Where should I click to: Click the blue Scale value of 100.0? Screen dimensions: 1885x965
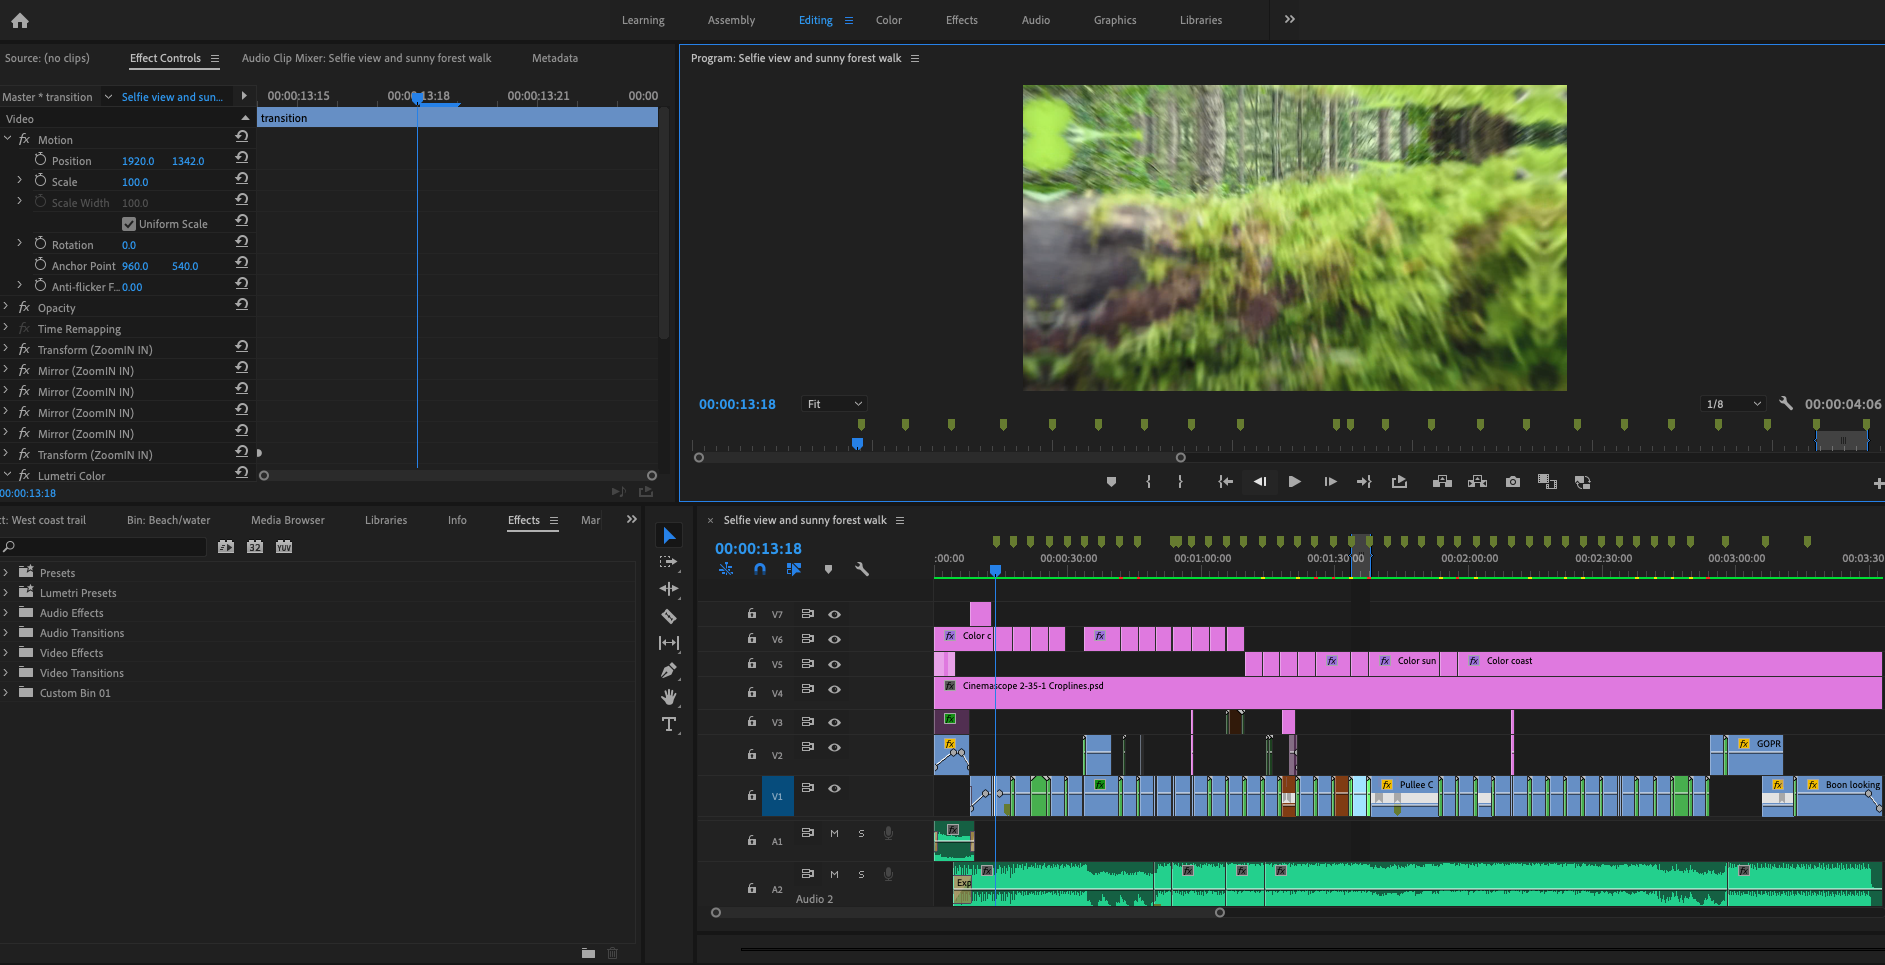135,181
